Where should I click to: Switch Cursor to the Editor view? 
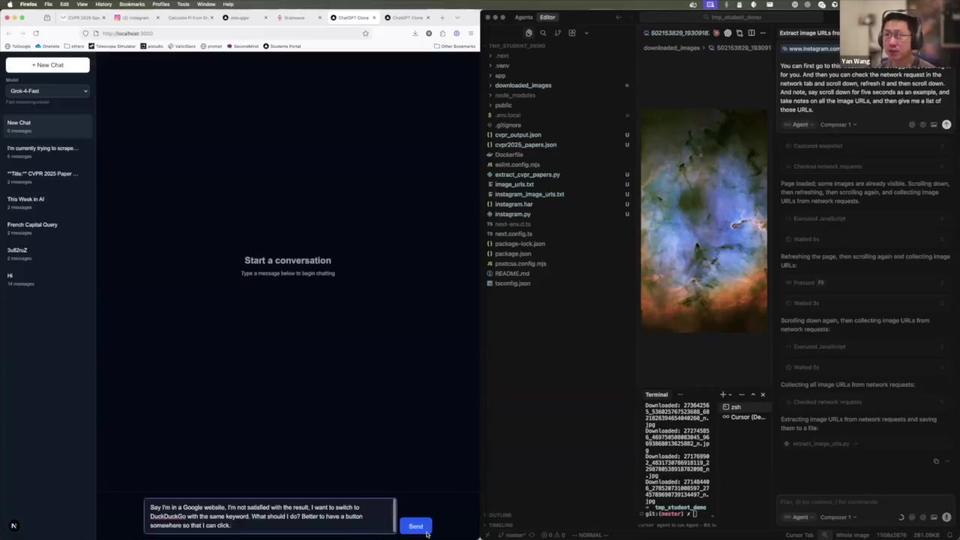(x=547, y=17)
